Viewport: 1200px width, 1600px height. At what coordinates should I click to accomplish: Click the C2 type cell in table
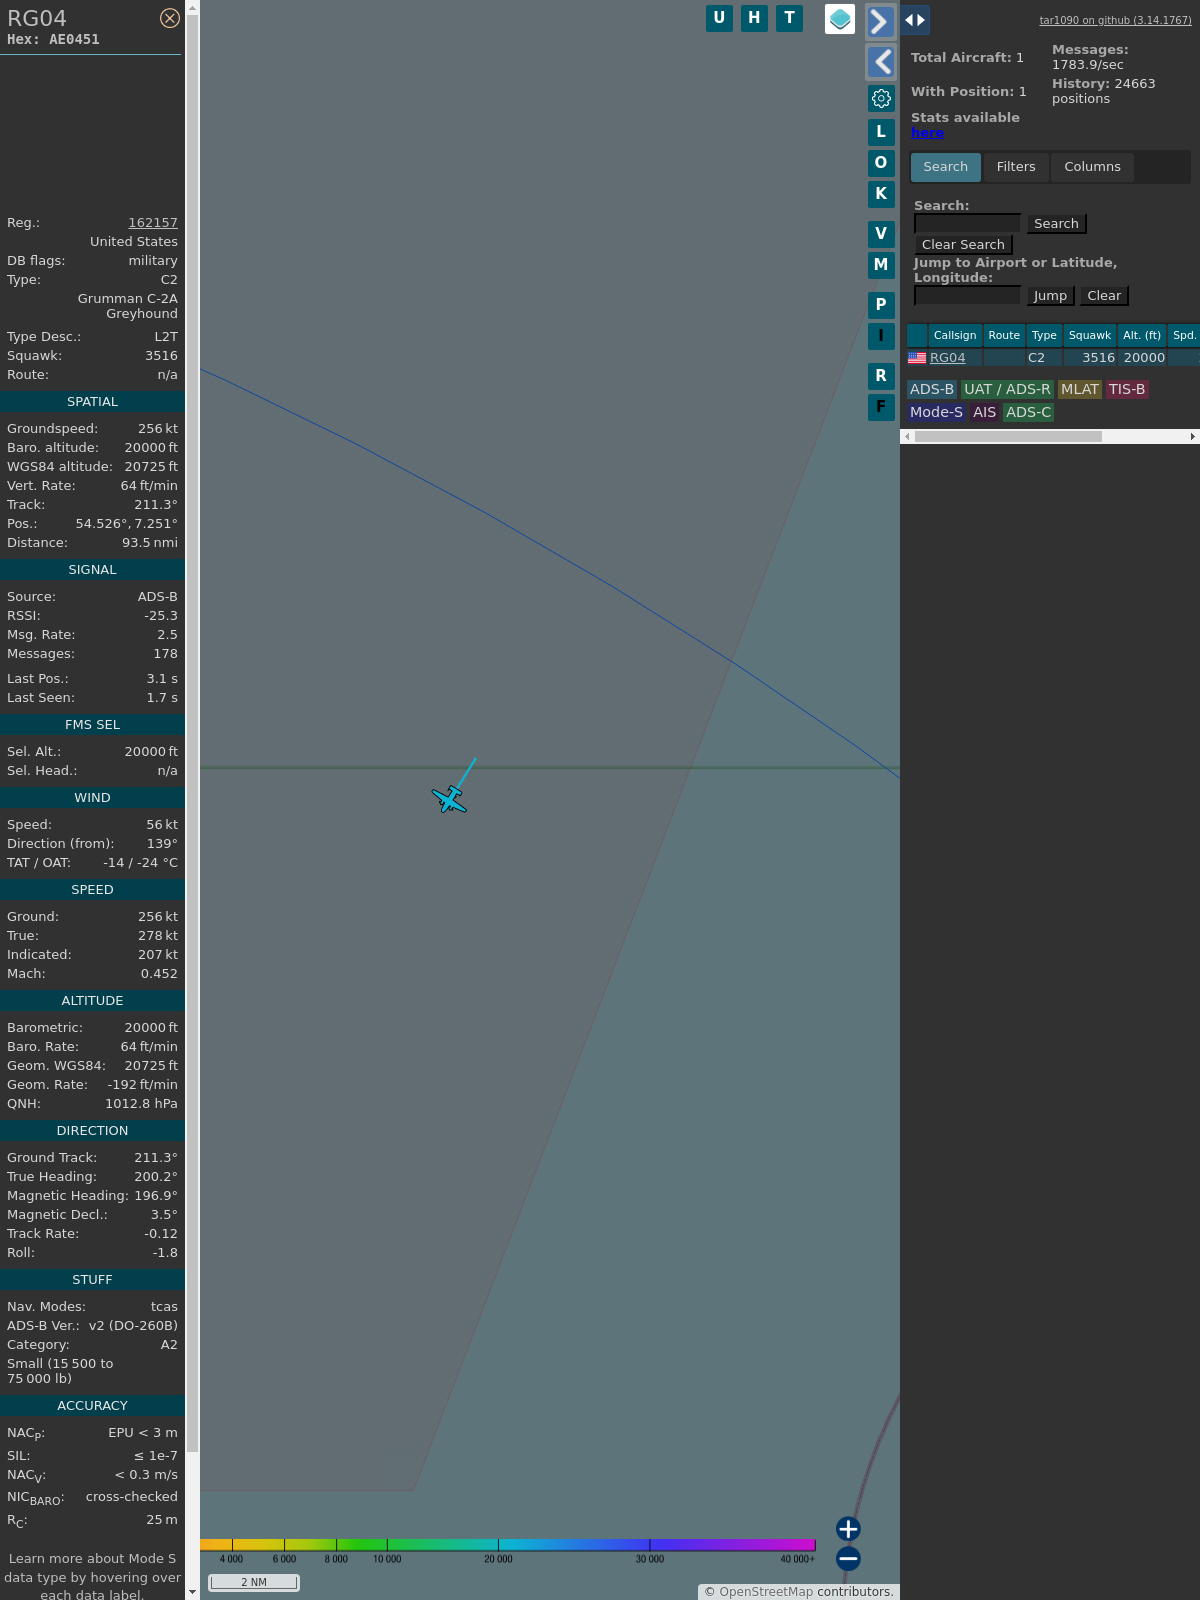(1044, 358)
